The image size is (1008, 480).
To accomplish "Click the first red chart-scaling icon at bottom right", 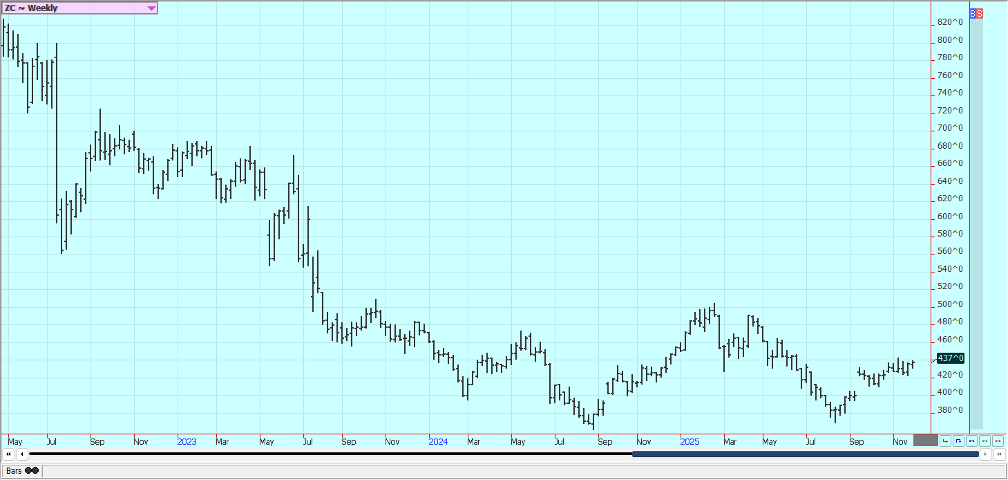I will 945,440.
